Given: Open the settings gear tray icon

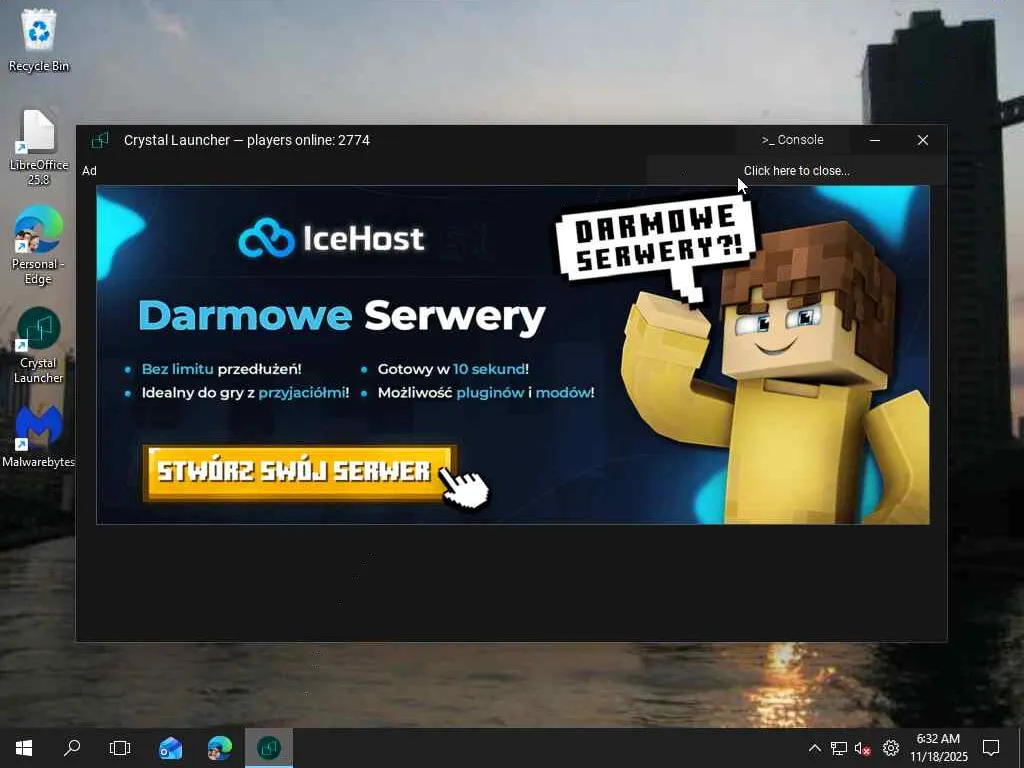Looking at the screenshot, I should [x=891, y=748].
